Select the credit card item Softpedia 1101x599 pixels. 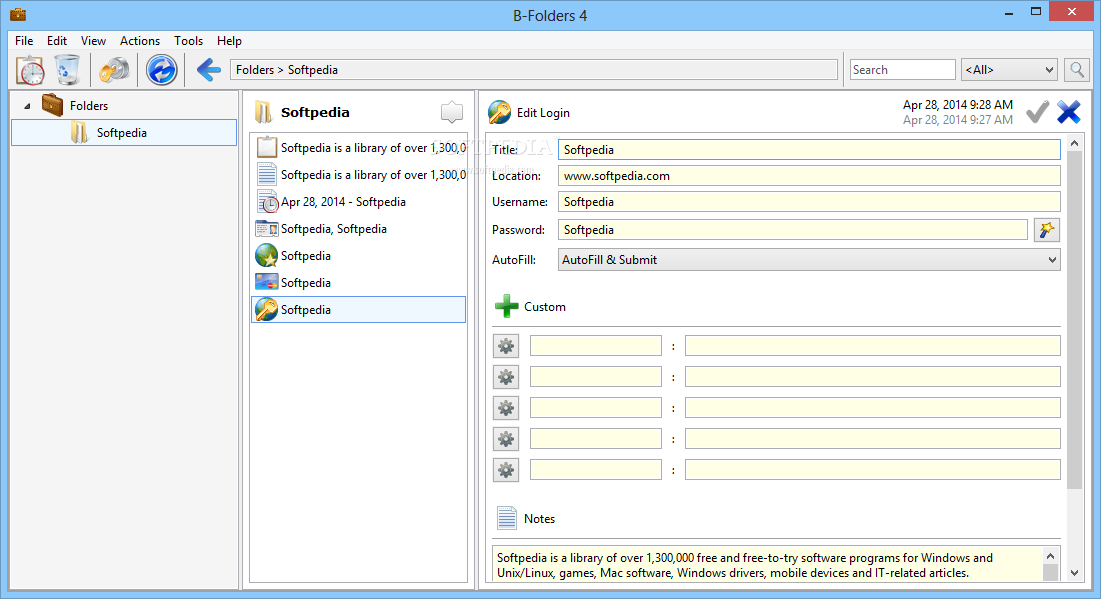click(358, 282)
